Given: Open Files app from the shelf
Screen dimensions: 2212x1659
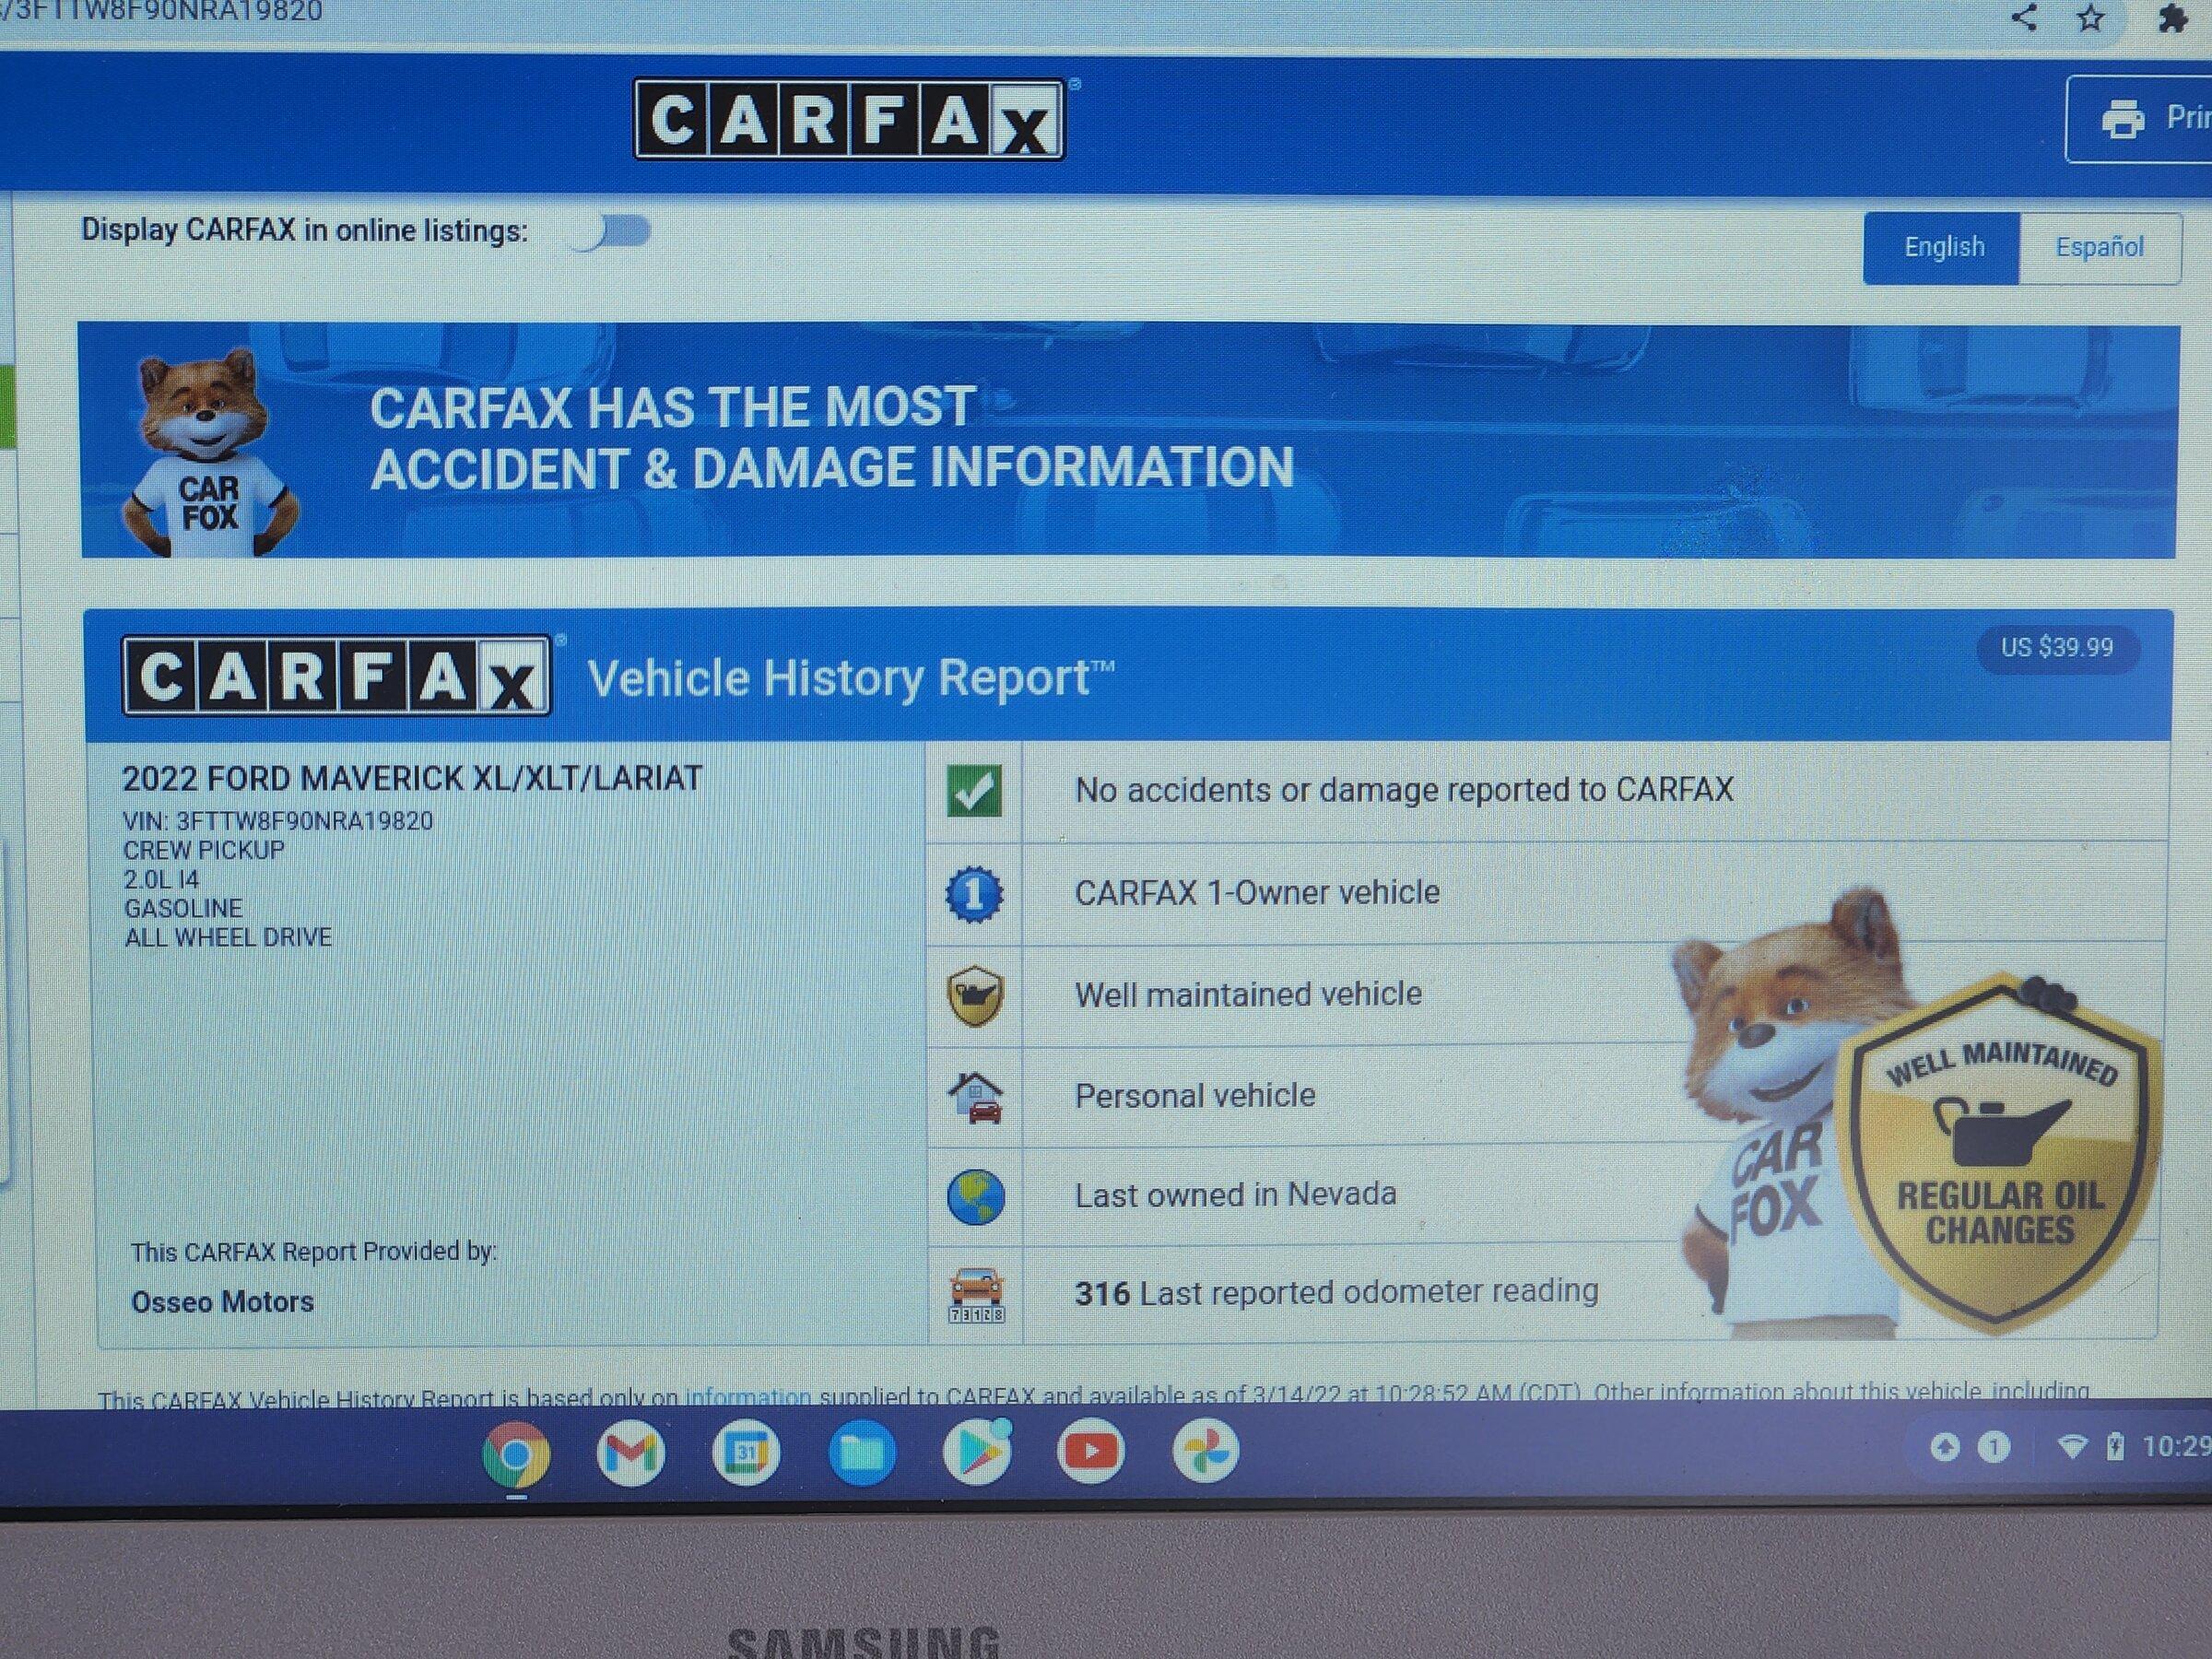Looking at the screenshot, I should 861,1451.
